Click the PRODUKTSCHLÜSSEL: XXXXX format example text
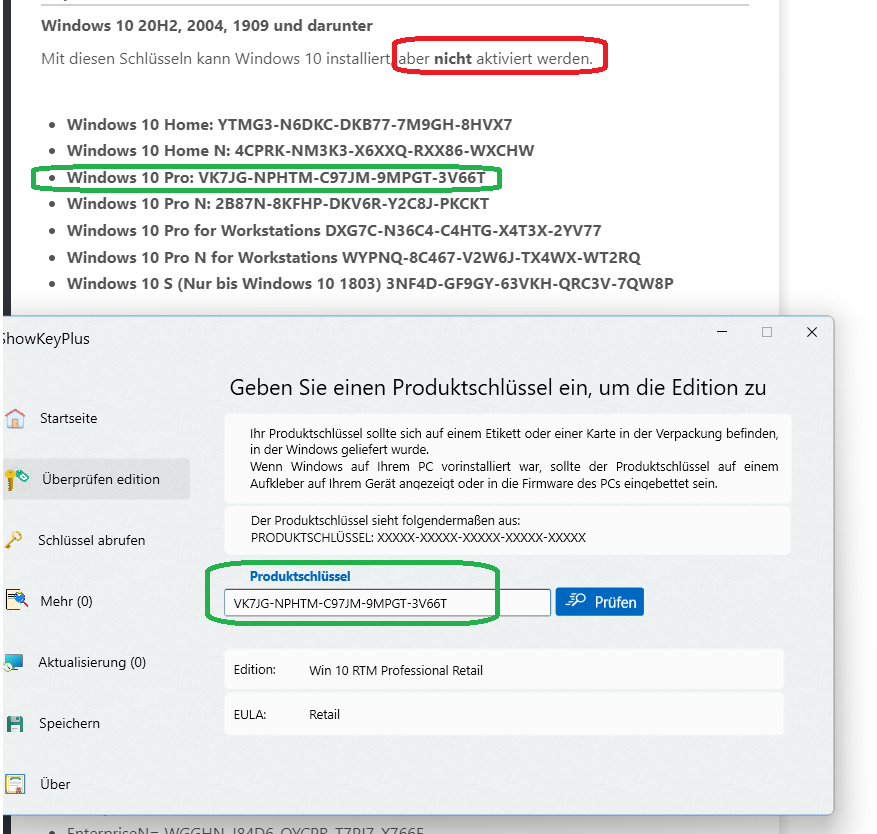Viewport: 877px width, 834px height. point(418,538)
